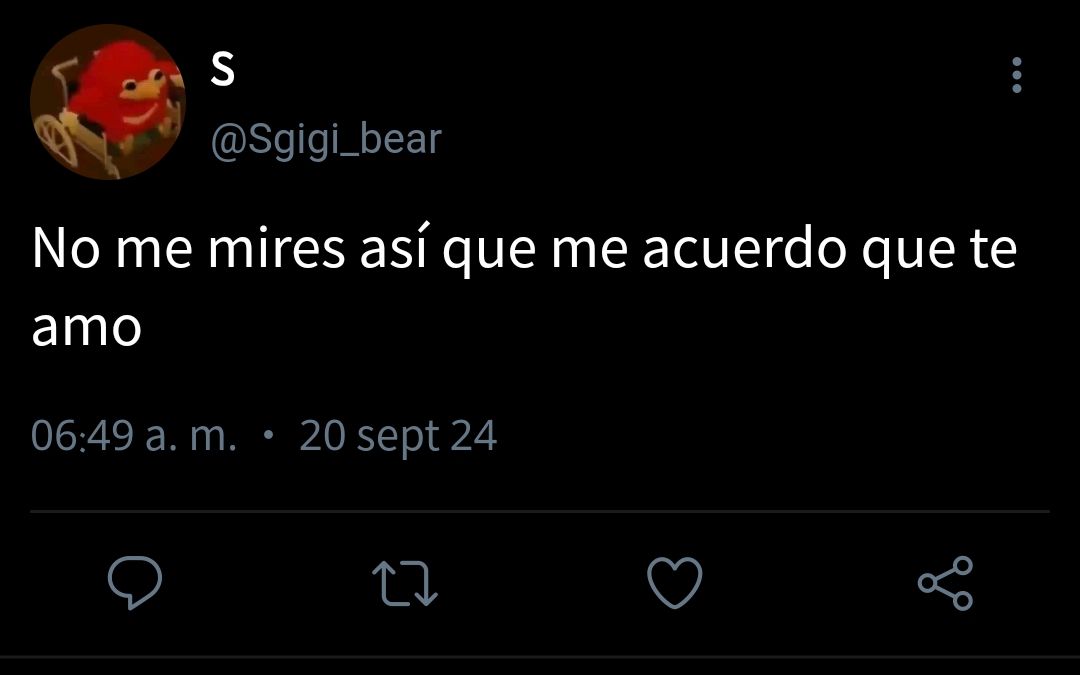Open overflow menu beside the username

(1017, 74)
